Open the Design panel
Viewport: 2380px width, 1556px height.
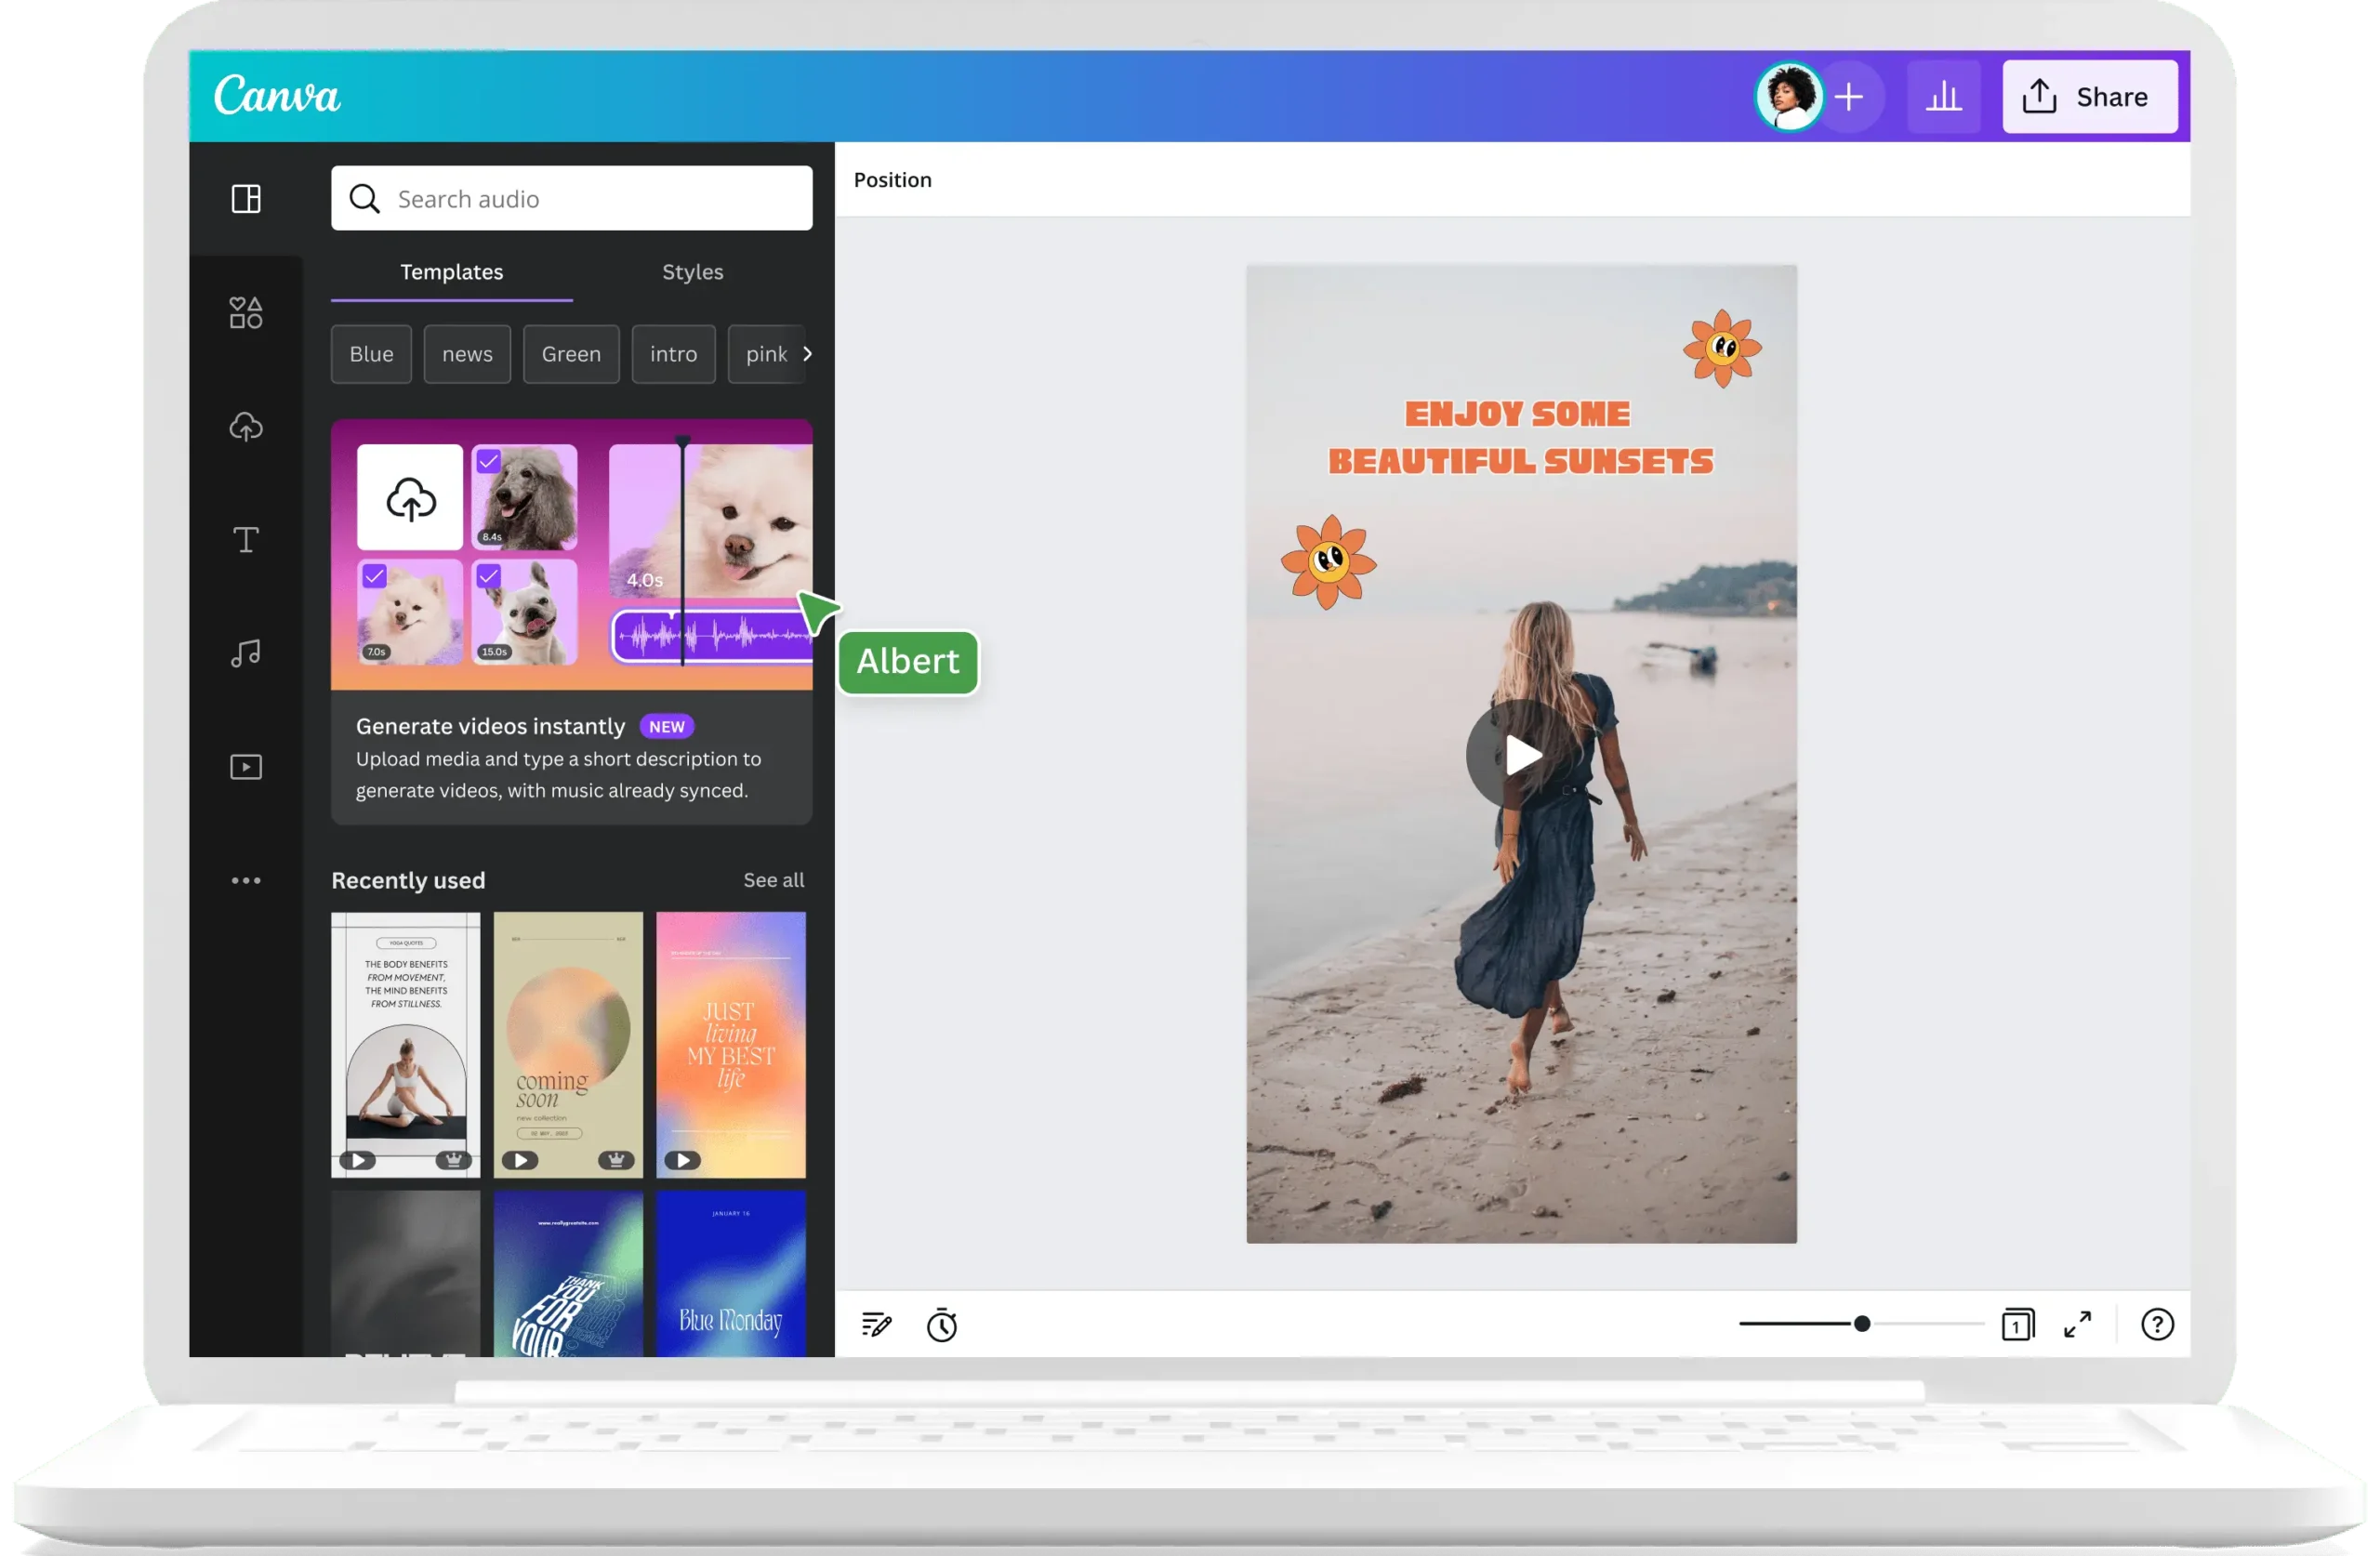[x=246, y=198]
